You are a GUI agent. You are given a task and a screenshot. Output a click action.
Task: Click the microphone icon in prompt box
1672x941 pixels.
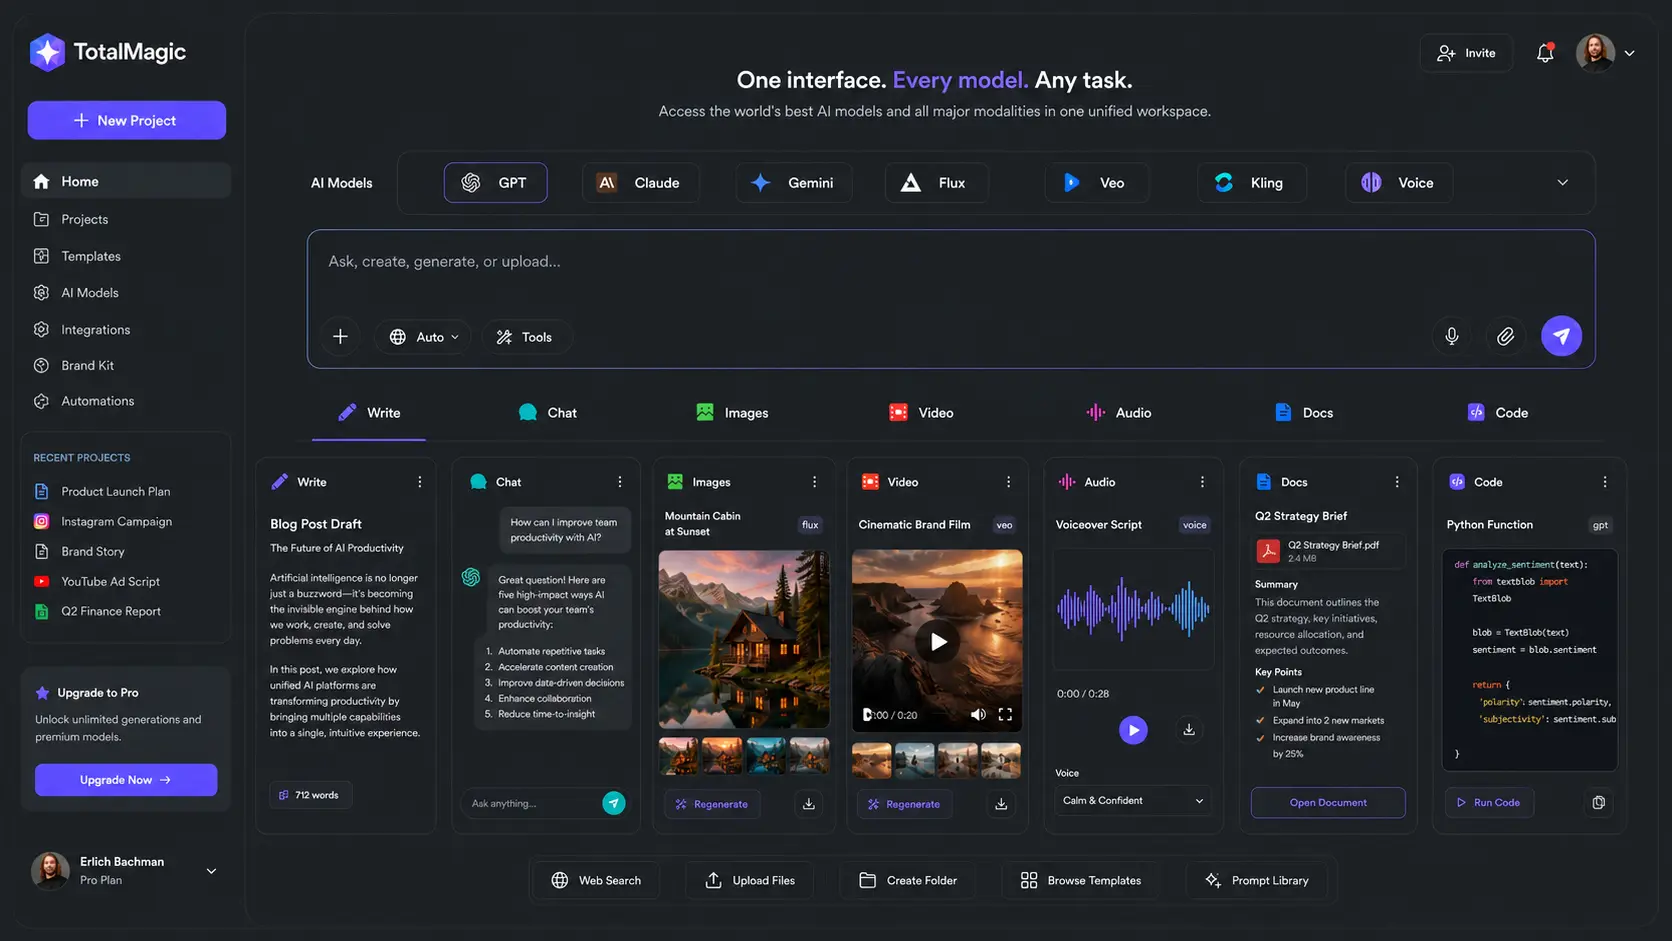(x=1452, y=337)
